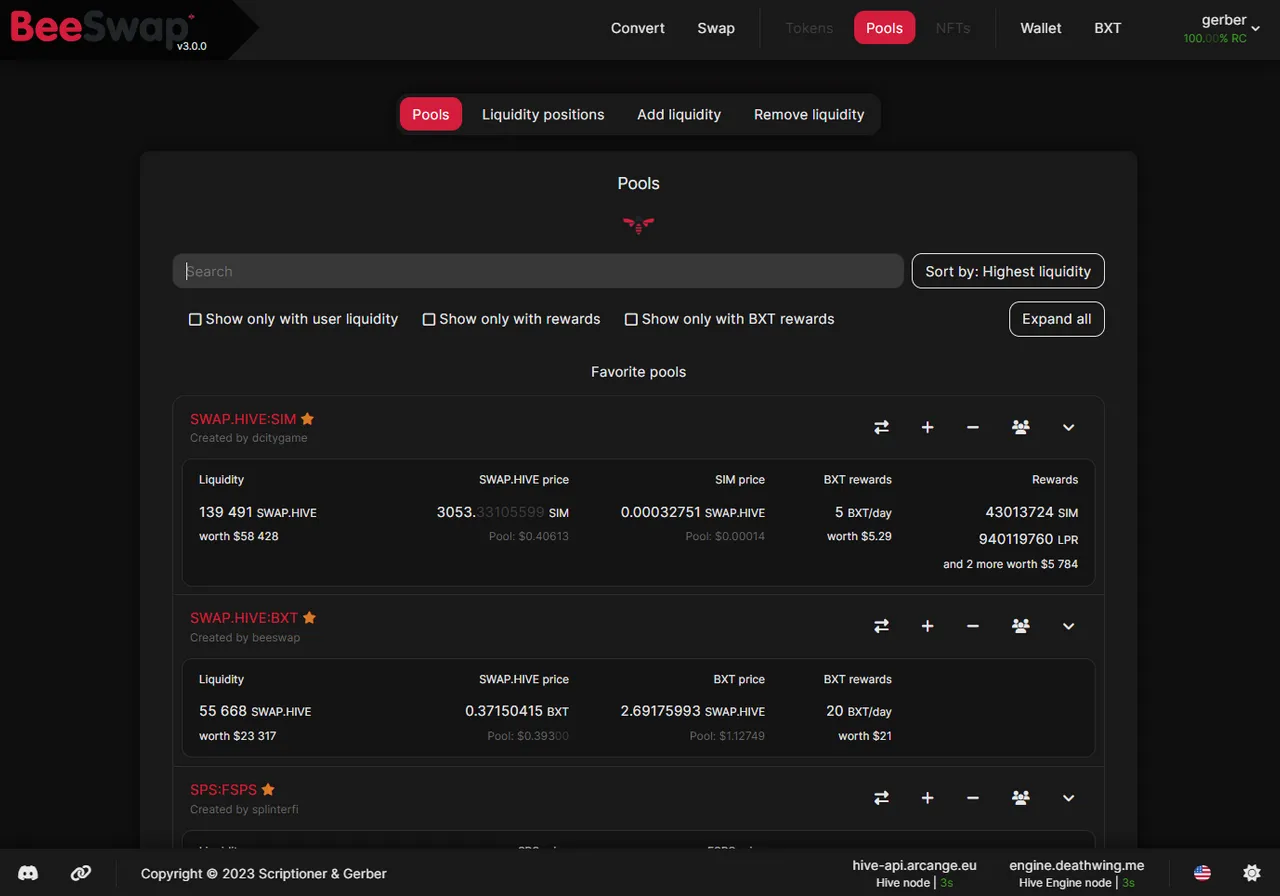This screenshot has width=1280, height=896.
Task: Open the Convert menu item
Action: pos(638,28)
